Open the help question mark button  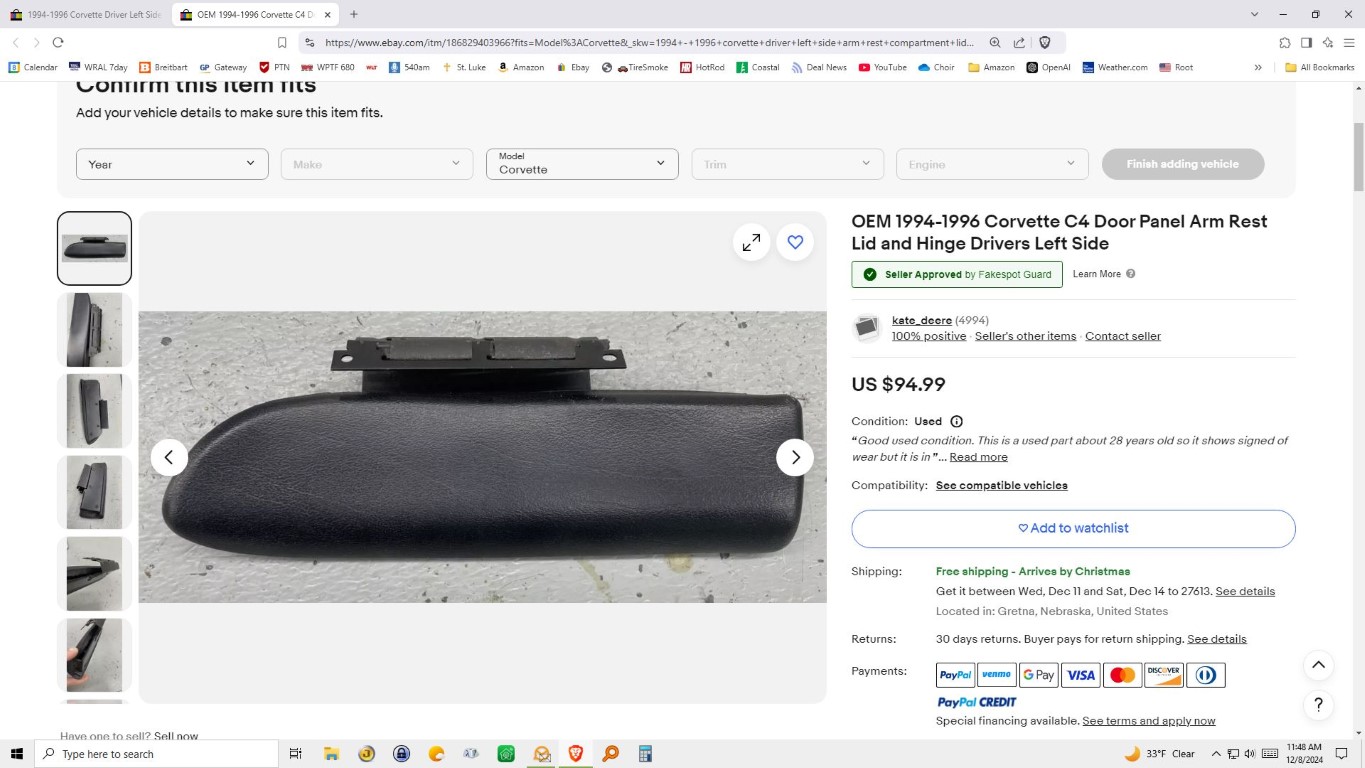(1318, 705)
